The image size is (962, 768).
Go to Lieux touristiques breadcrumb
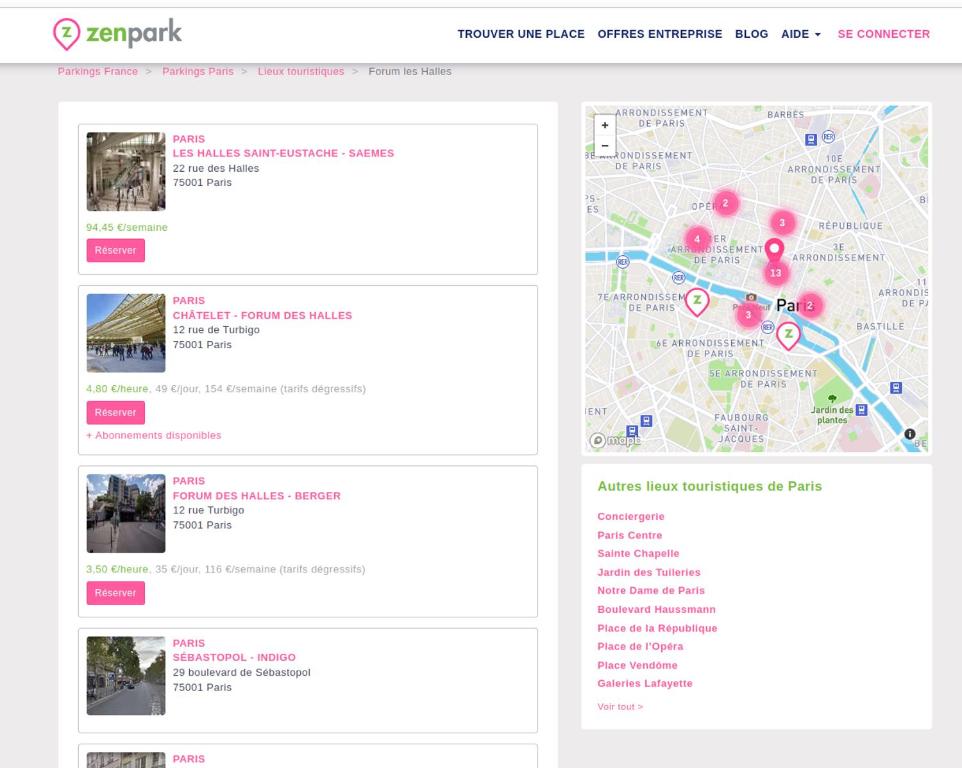pyautogui.click(x=301, y=71)
